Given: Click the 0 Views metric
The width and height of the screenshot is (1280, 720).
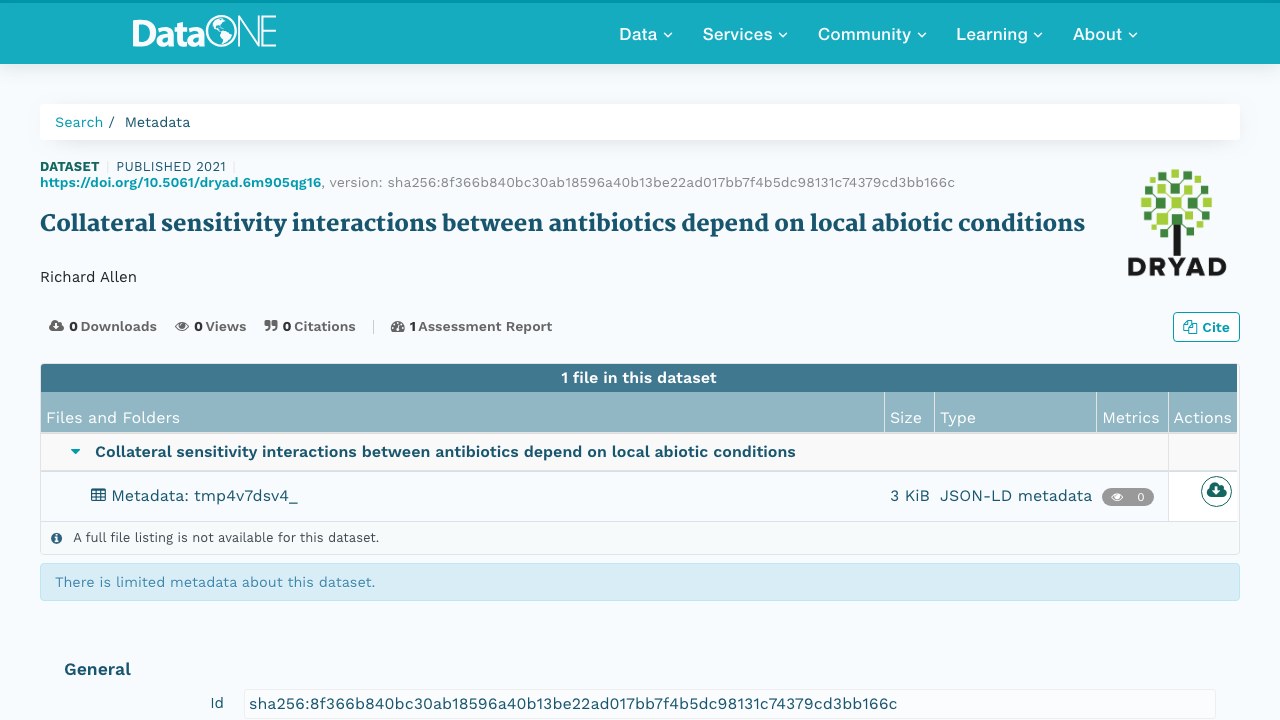Looking at the screenshot, I should click(x=210, y=326).
